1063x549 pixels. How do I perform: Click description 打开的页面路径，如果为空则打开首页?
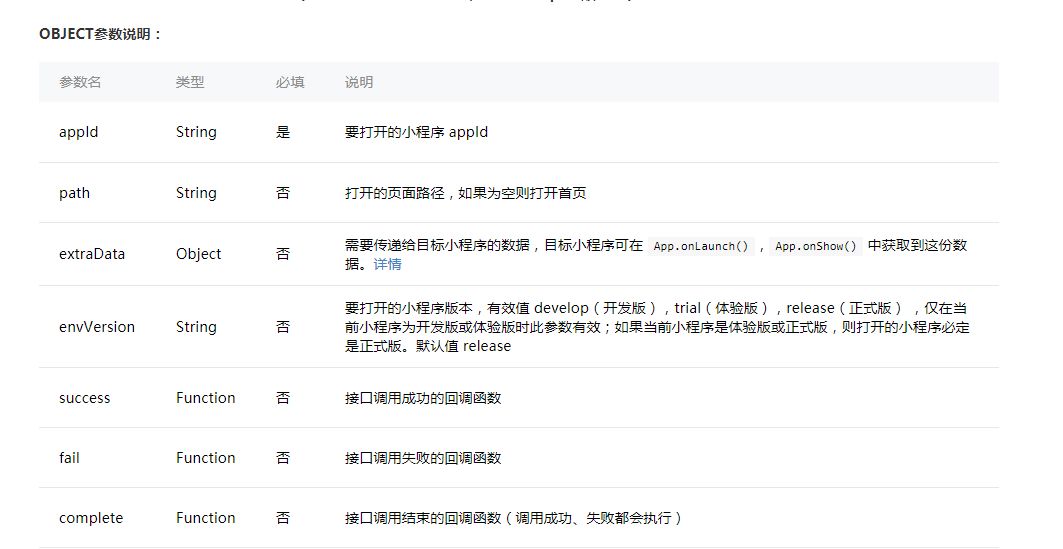[465, 193]
